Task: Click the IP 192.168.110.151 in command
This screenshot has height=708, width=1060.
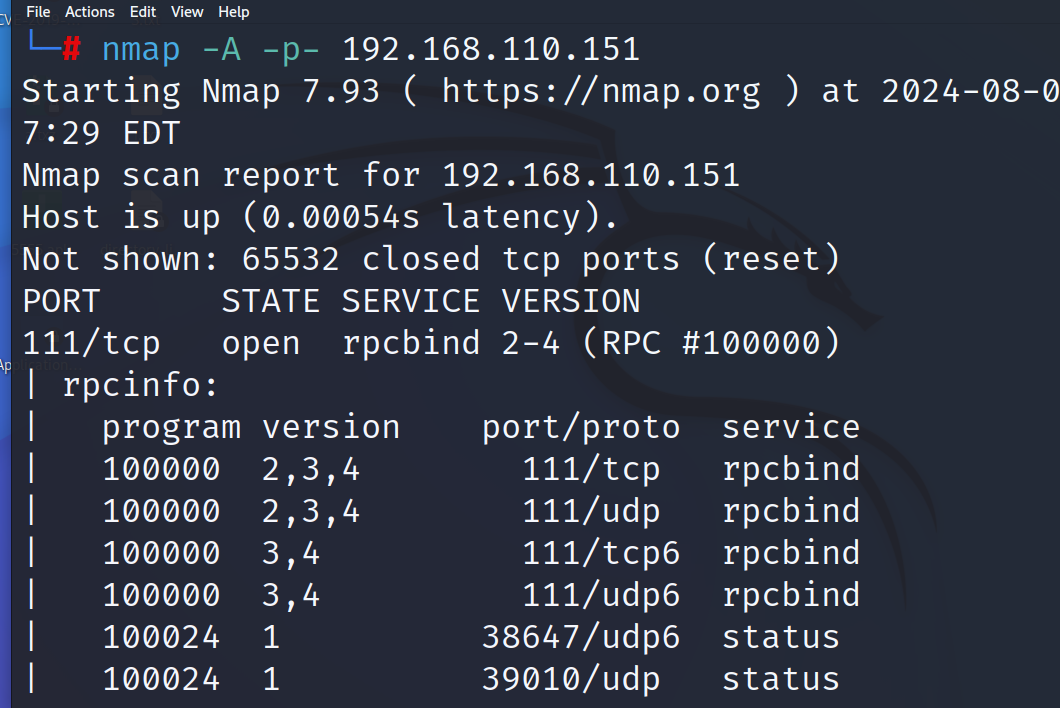Action: pyautogui.click(x=491, y=49)
